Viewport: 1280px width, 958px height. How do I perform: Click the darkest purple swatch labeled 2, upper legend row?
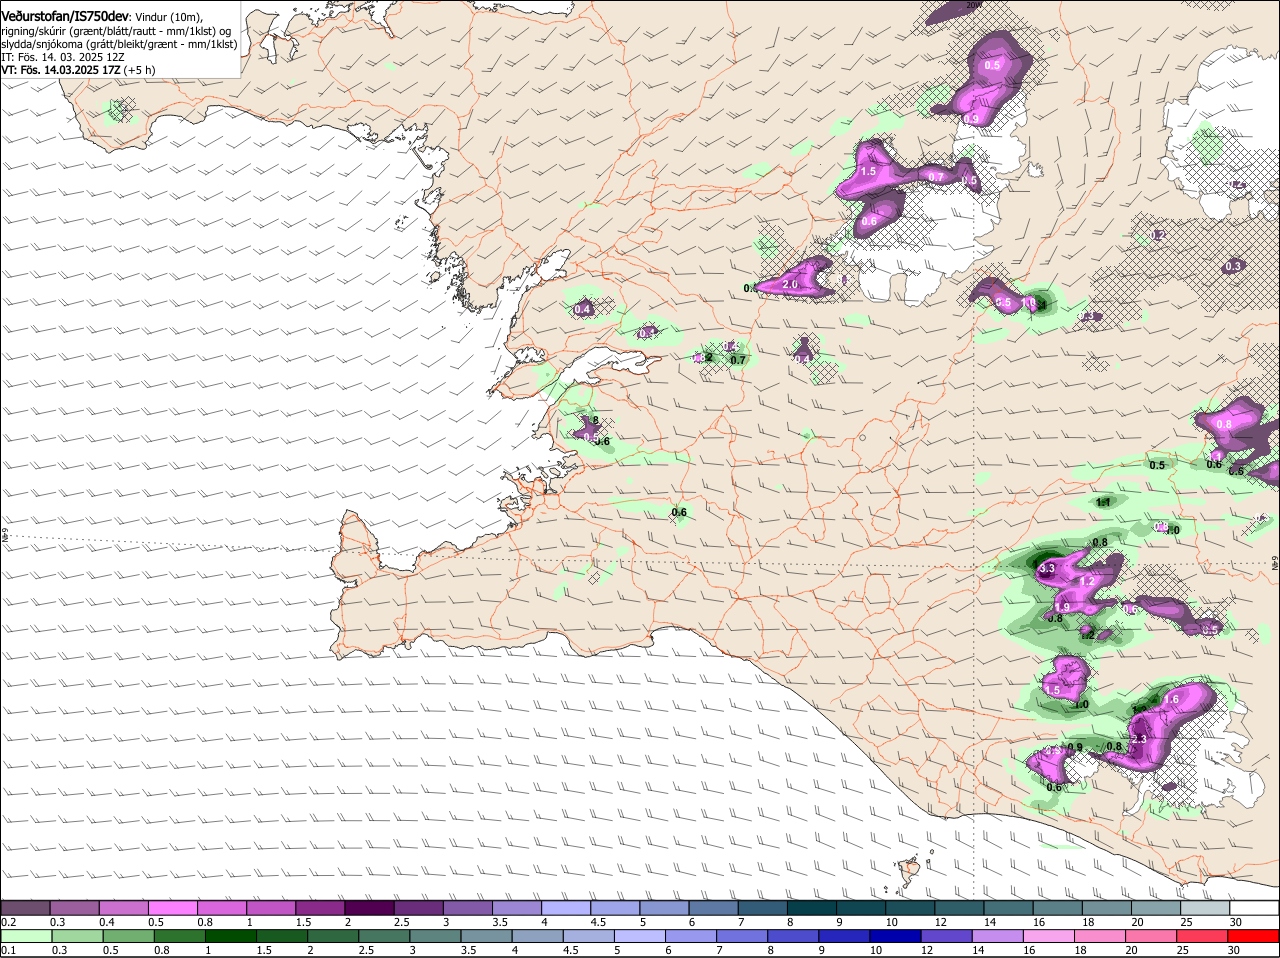(x=370, y=908)
